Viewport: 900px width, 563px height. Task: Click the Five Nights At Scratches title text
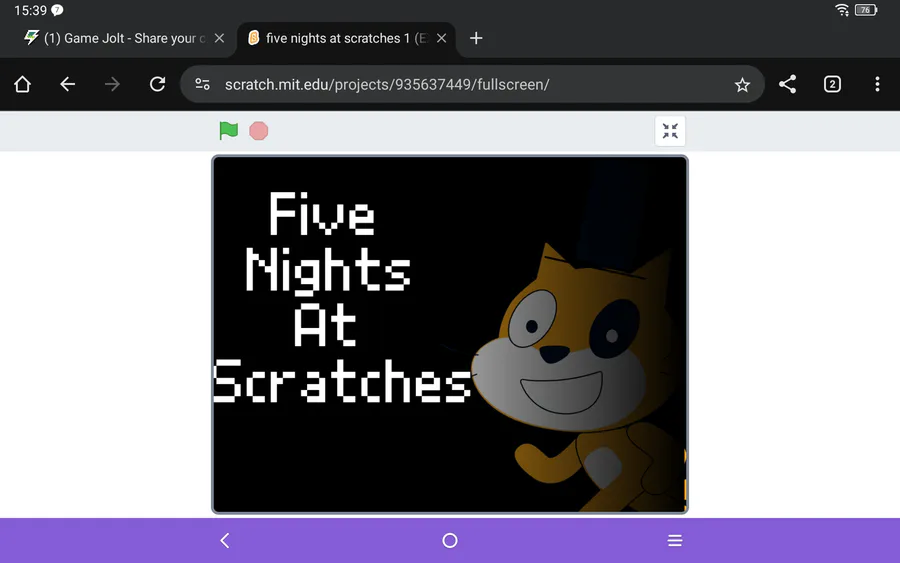342,297
